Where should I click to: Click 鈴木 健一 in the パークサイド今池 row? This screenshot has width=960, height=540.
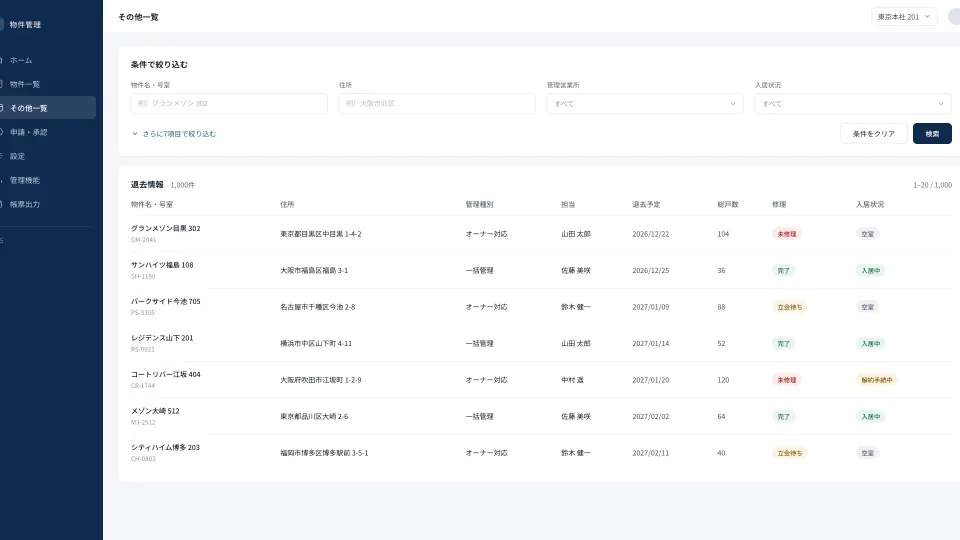(x=576, y=307)
